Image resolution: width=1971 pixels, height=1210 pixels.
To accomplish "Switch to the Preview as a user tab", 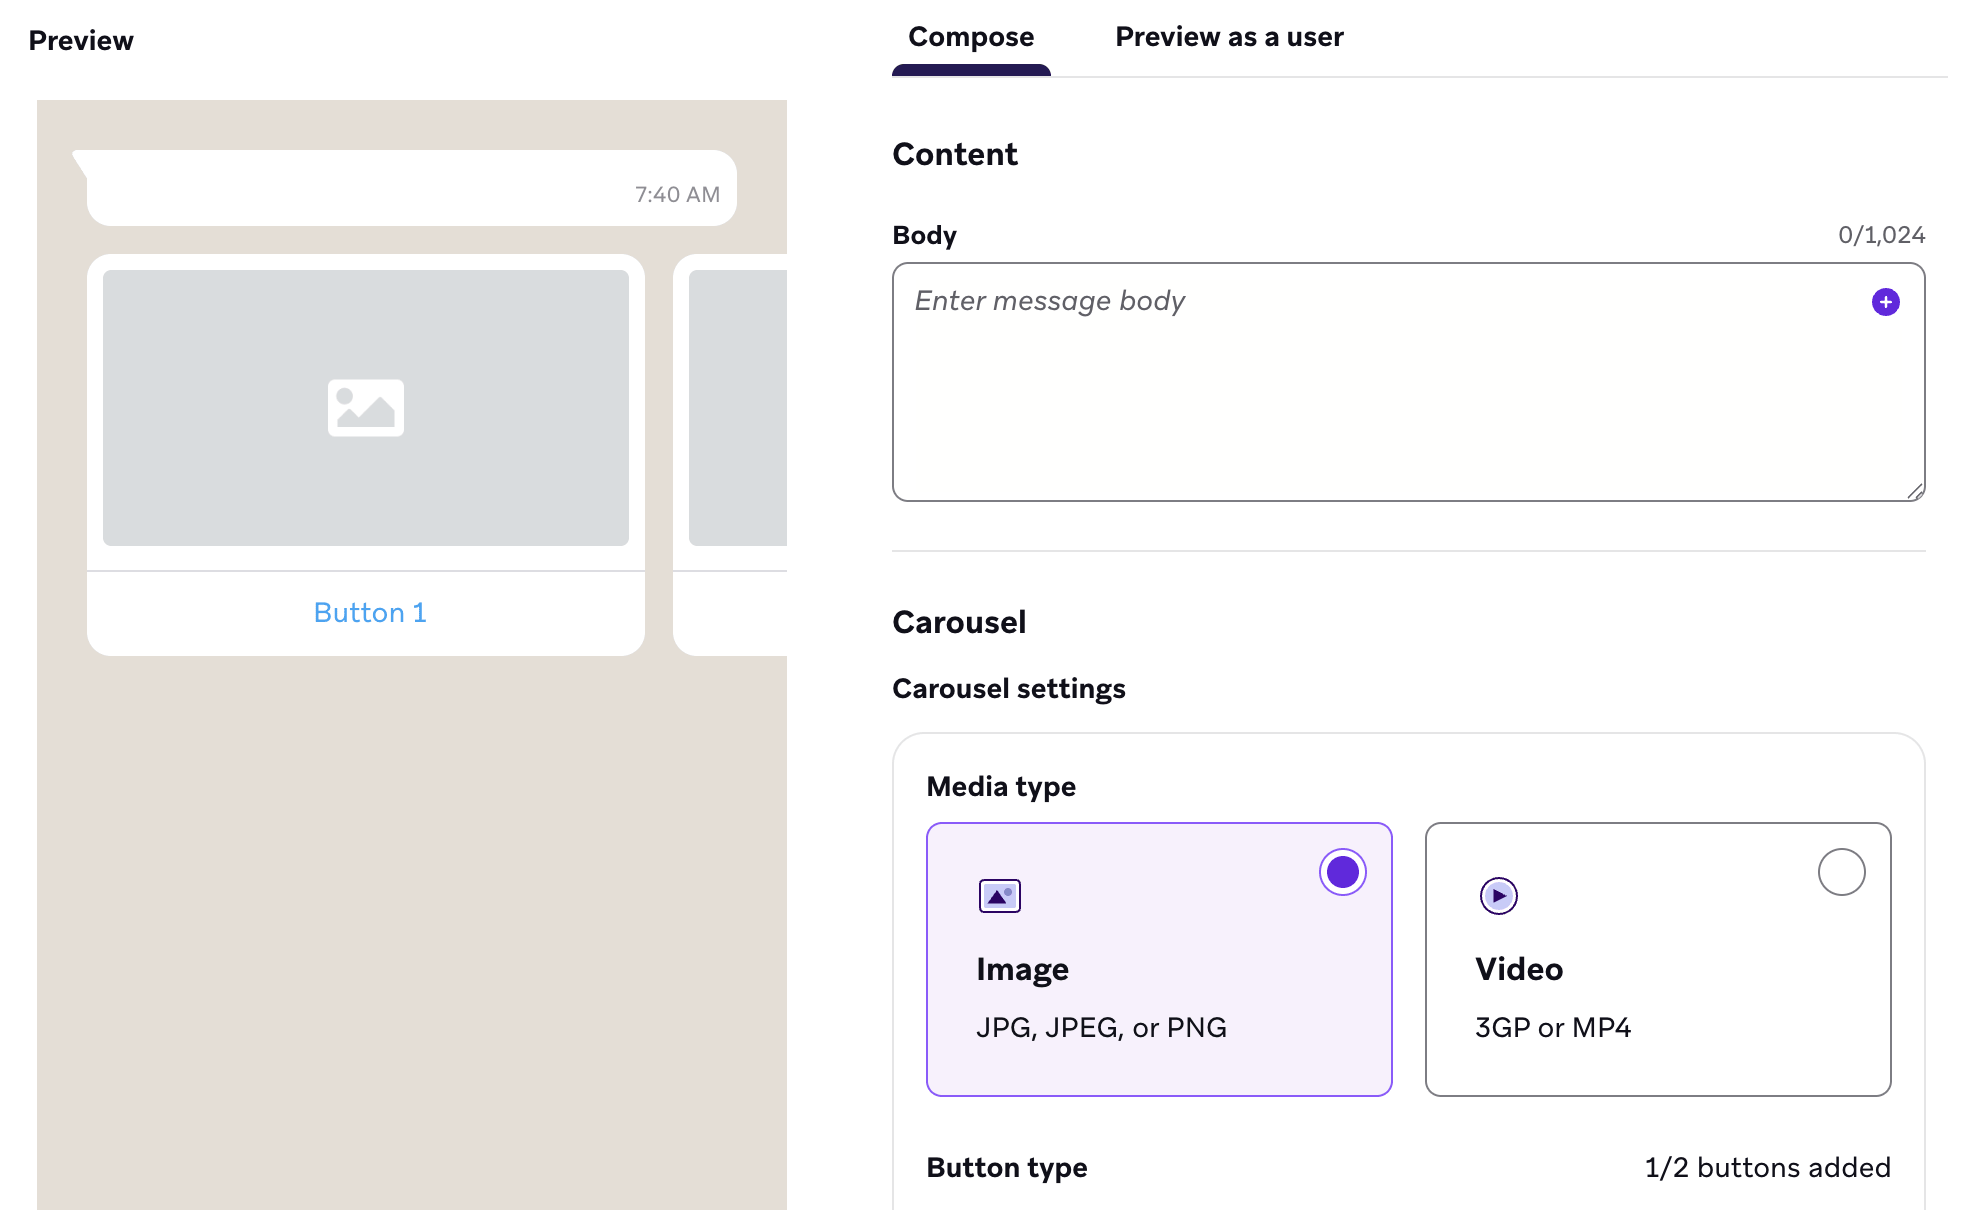I will (x=1229, y=37).
